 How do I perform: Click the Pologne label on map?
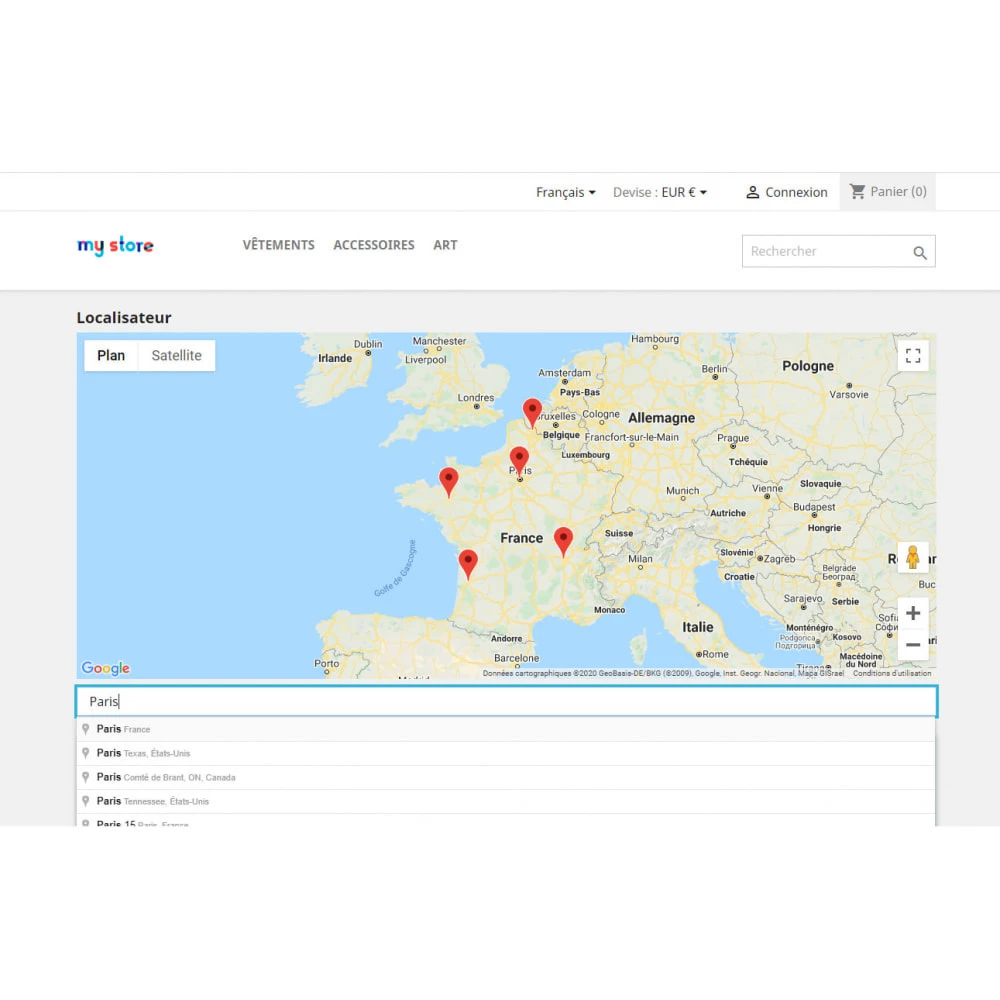pos(808,366)
